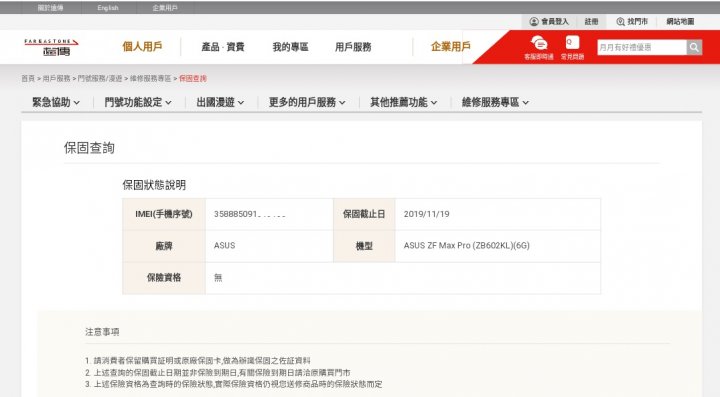
Task: Click the 注意事項 heading
Action: pyautogui.click(x=102, y=332)
